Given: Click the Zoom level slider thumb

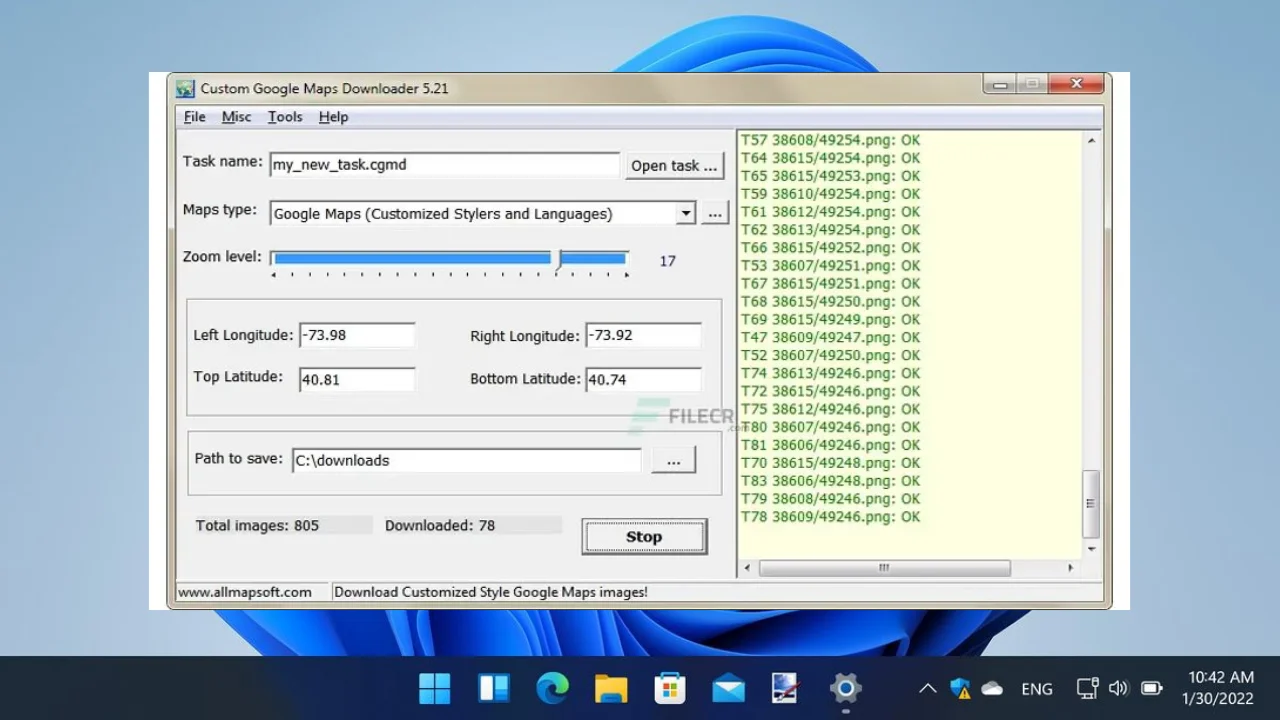Looking at the screenshot, I should coord(559,259).
